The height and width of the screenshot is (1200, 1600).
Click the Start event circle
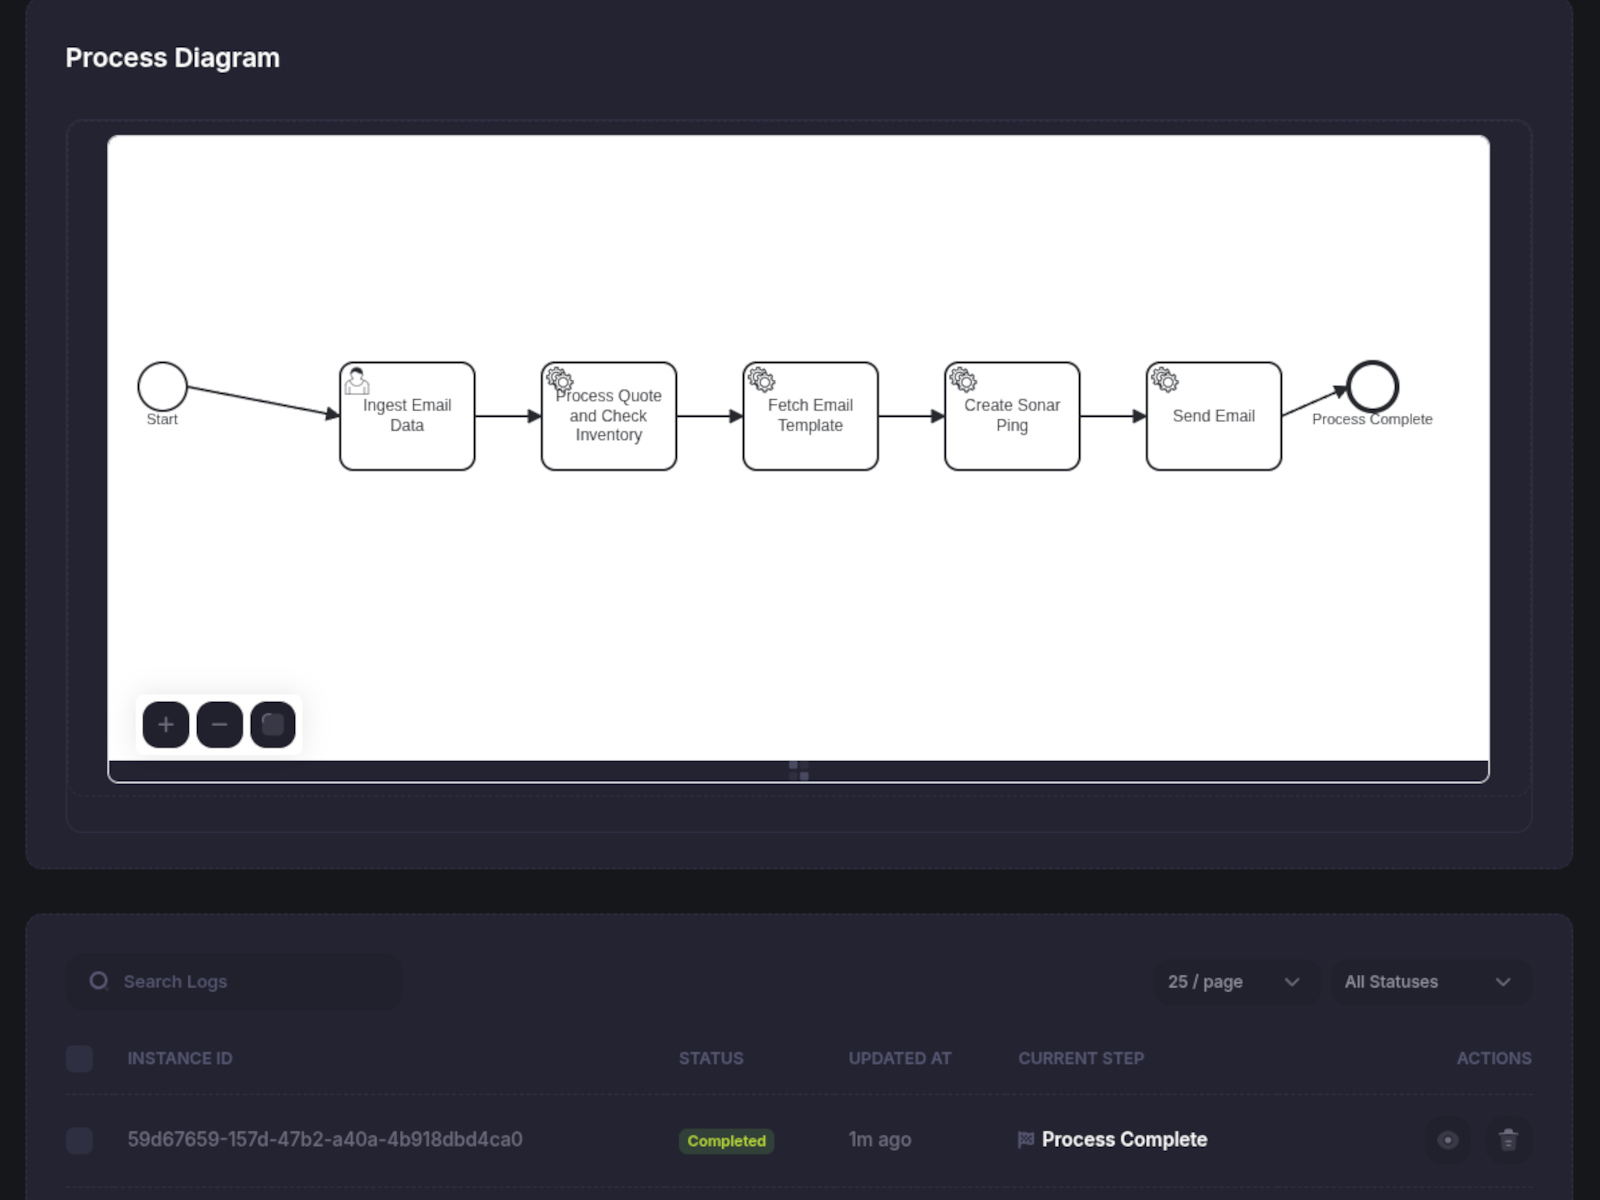162,385
